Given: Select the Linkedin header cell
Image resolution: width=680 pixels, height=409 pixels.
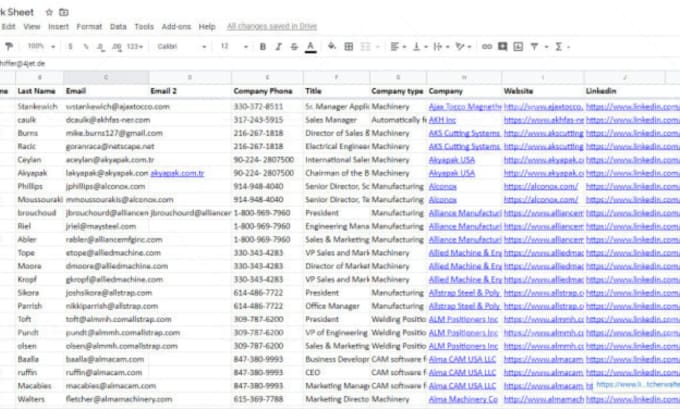Looking at the screenshot, I should click(624, 91).
